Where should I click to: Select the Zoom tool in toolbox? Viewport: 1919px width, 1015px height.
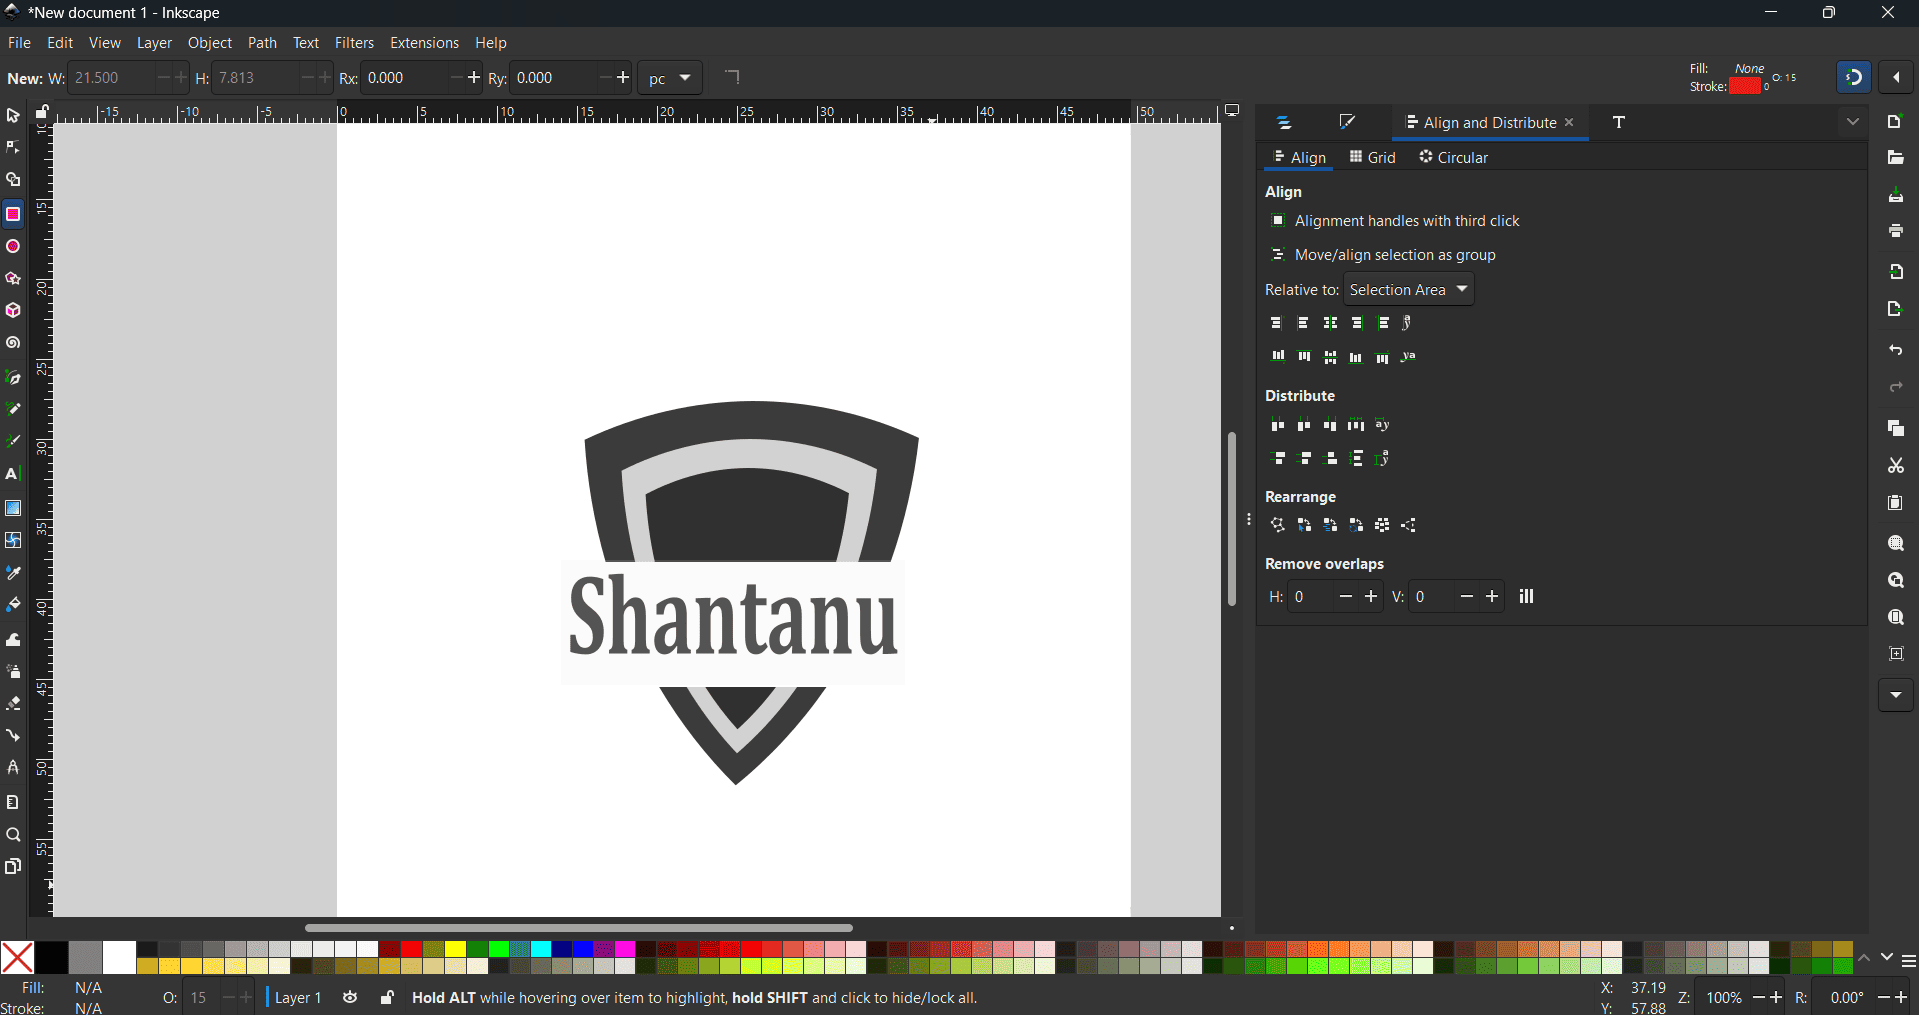[13, 835]
